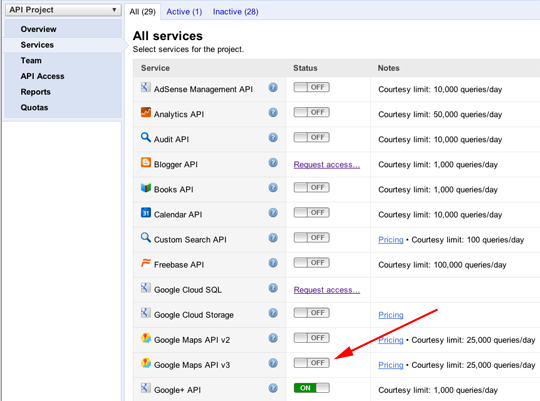The image size is (540, 401).
Task: Switch to the Inactive (28) tab
Action: (x=236, y=12)
